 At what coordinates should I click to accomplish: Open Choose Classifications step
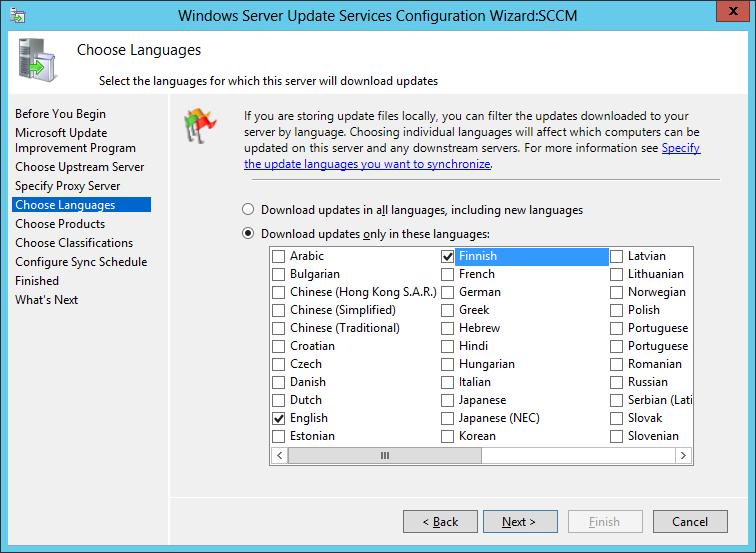[74, 243]
